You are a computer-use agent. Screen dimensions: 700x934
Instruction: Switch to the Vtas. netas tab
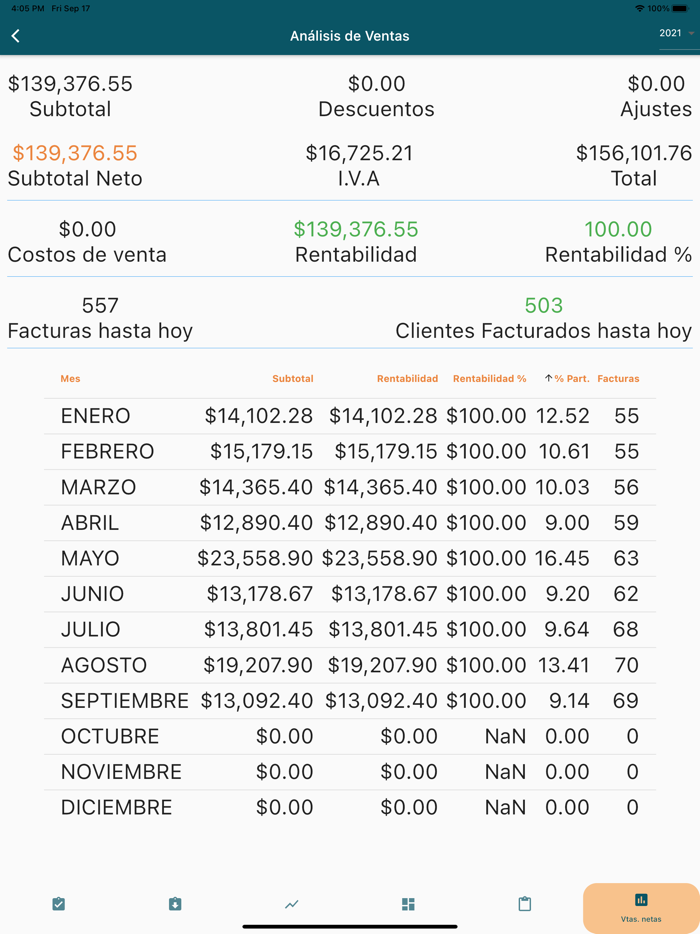(640, 908)
